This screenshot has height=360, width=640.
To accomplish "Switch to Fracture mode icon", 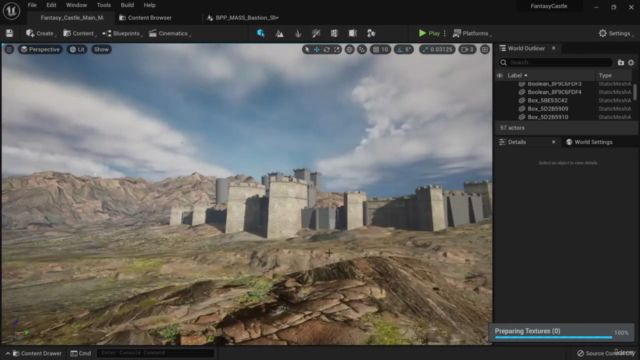I will click(353, 33).
